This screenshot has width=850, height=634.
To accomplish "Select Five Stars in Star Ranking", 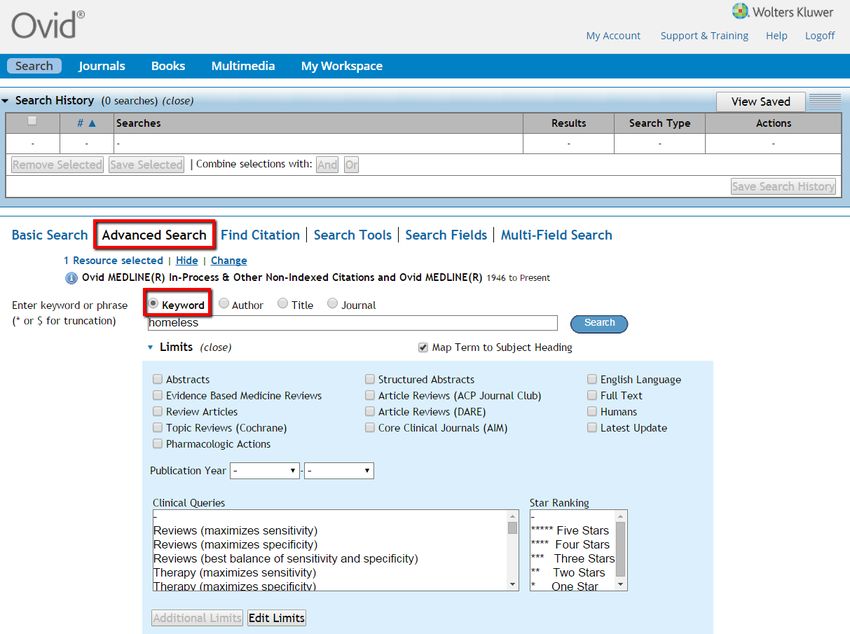I will click(570, 531).
